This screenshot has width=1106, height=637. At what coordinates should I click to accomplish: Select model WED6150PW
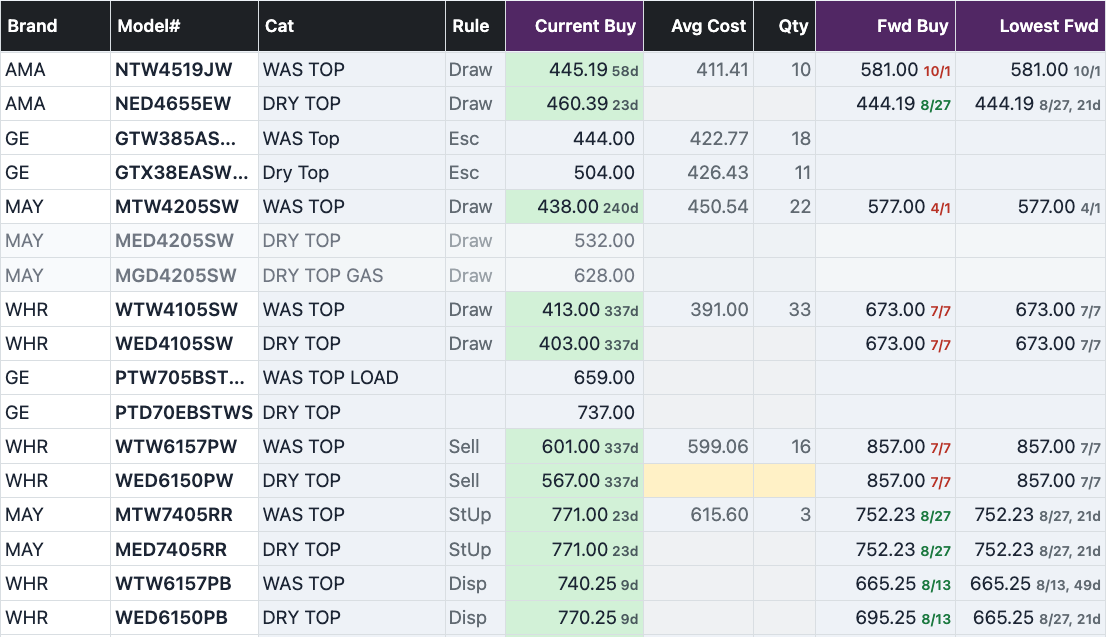pyautogui.click(x=184, y=480)
